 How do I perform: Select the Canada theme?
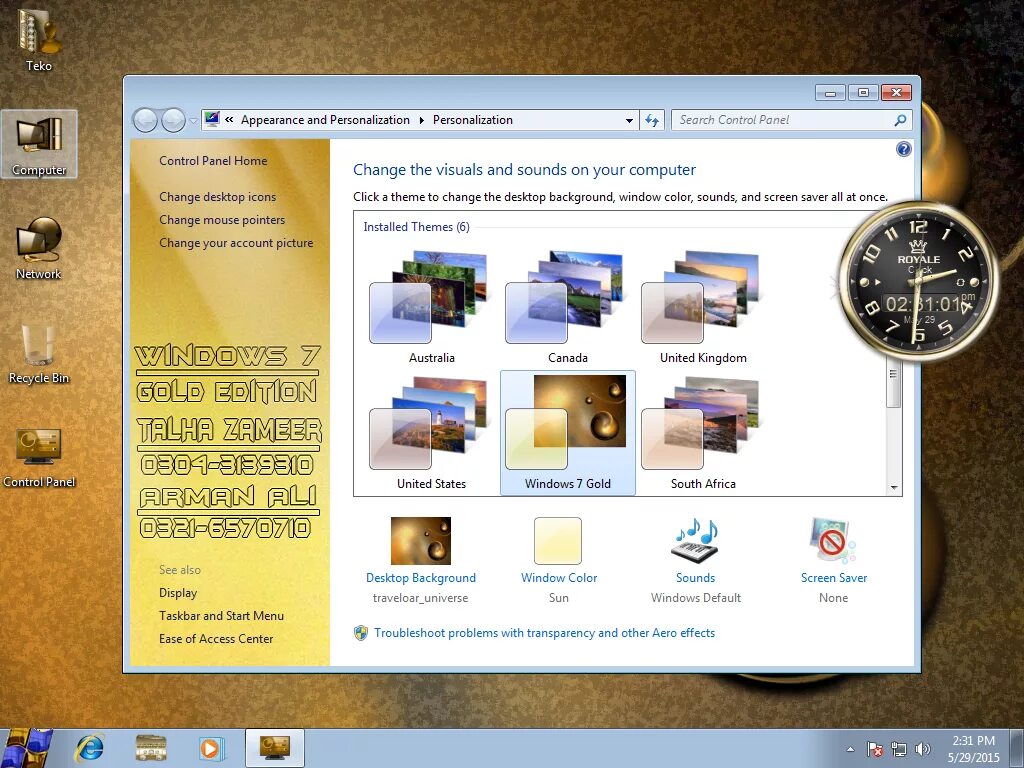(568, 307)
